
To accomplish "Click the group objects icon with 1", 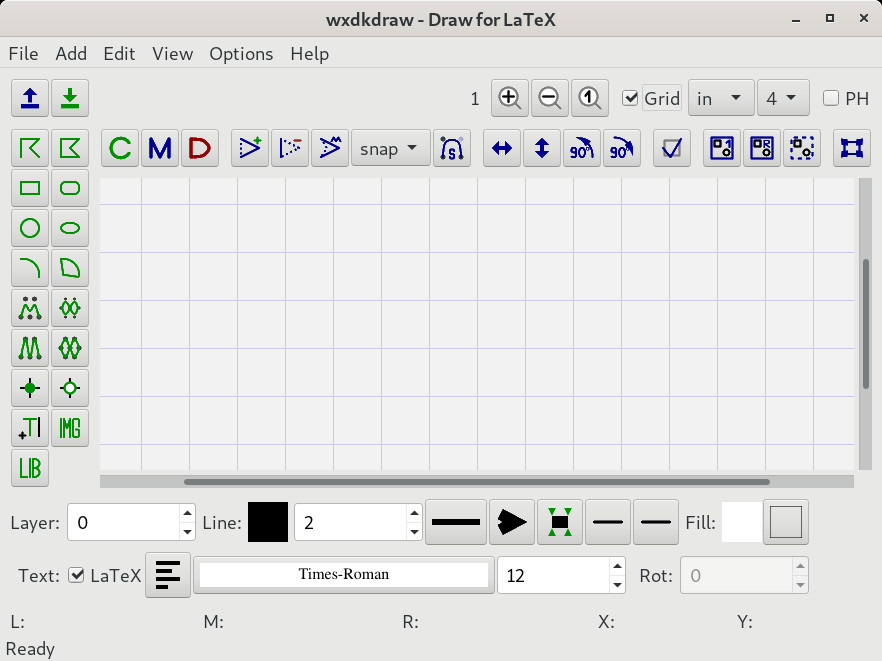I will coord(722,149).
